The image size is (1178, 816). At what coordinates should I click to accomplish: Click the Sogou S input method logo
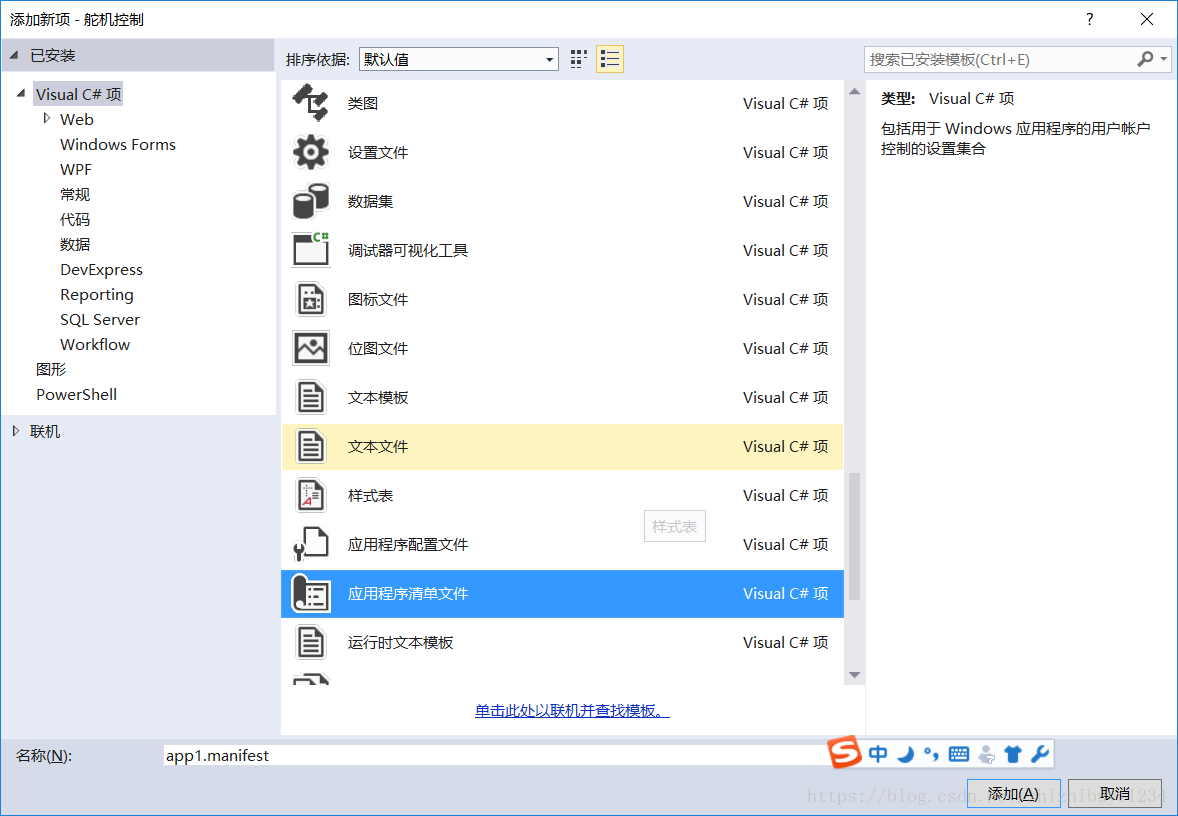[844, 752]
